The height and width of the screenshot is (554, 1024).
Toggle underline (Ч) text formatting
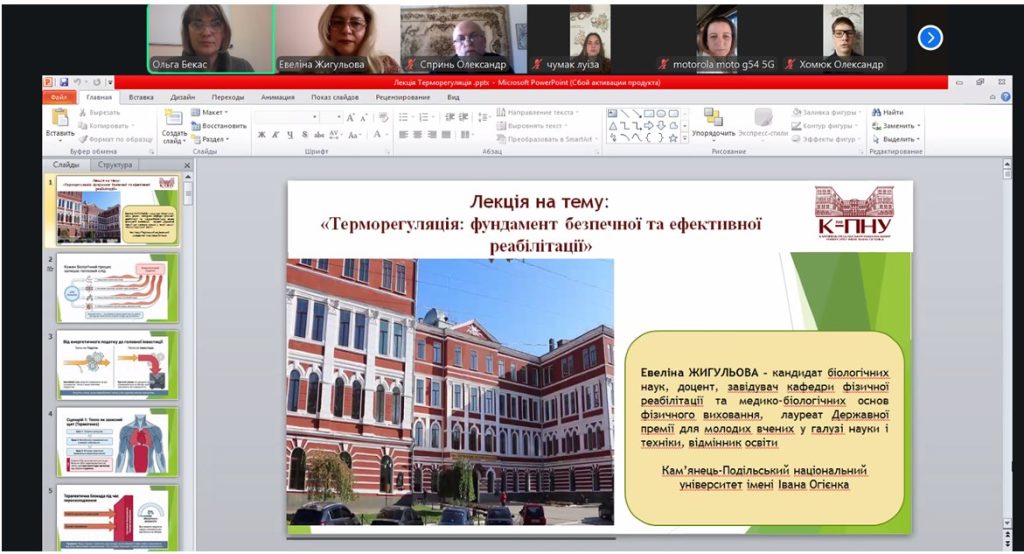(x=289, y=135)
